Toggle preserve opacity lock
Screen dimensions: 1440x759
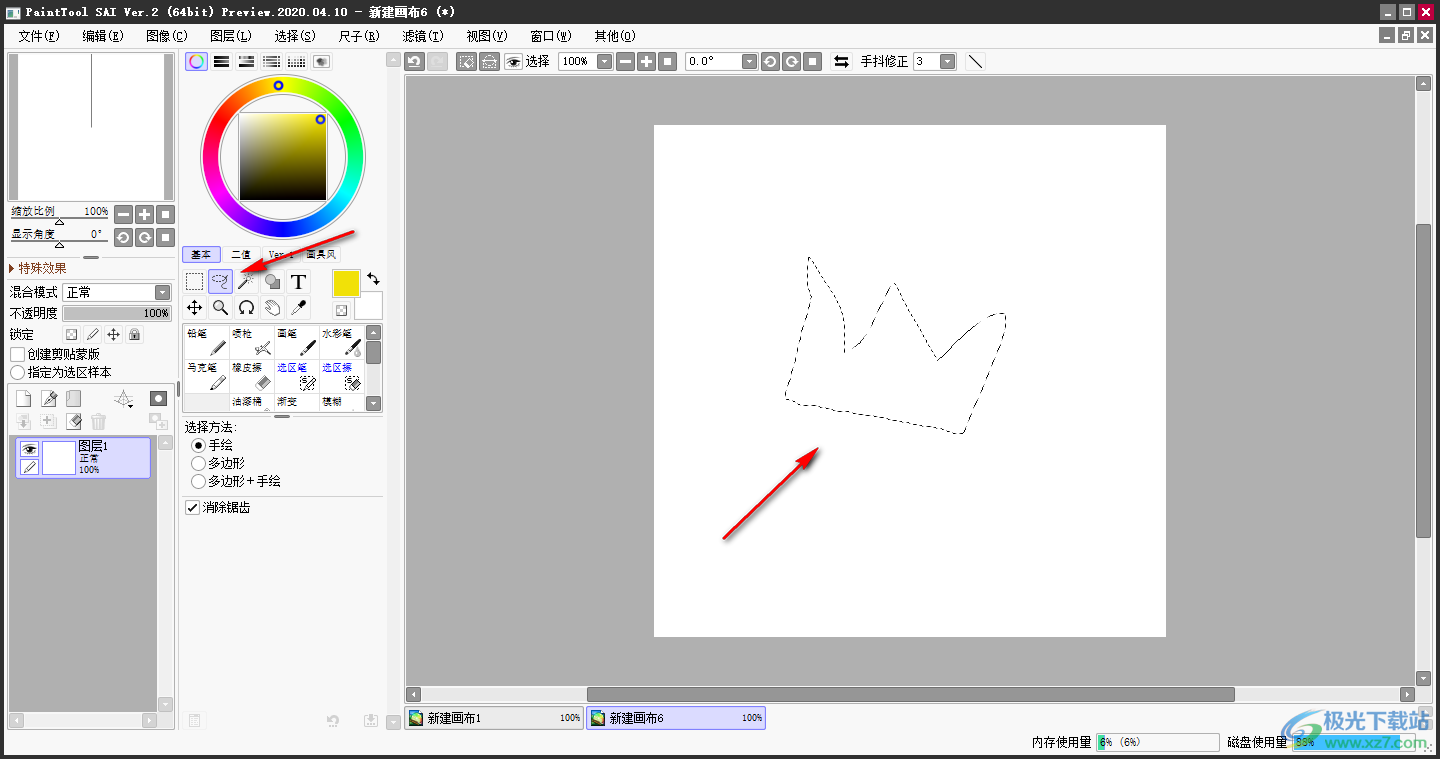coord(71,334)
